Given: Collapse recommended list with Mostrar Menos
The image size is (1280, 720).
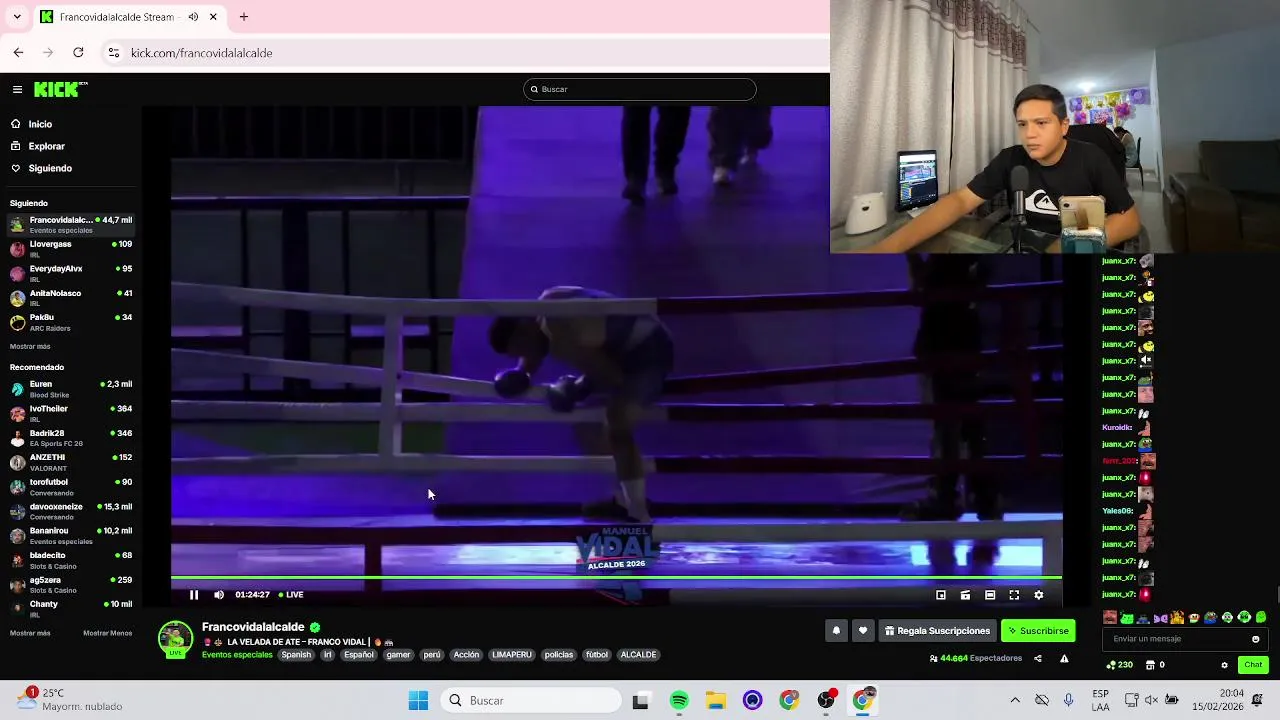Looking at the screenshot, I should click(107, 633).
